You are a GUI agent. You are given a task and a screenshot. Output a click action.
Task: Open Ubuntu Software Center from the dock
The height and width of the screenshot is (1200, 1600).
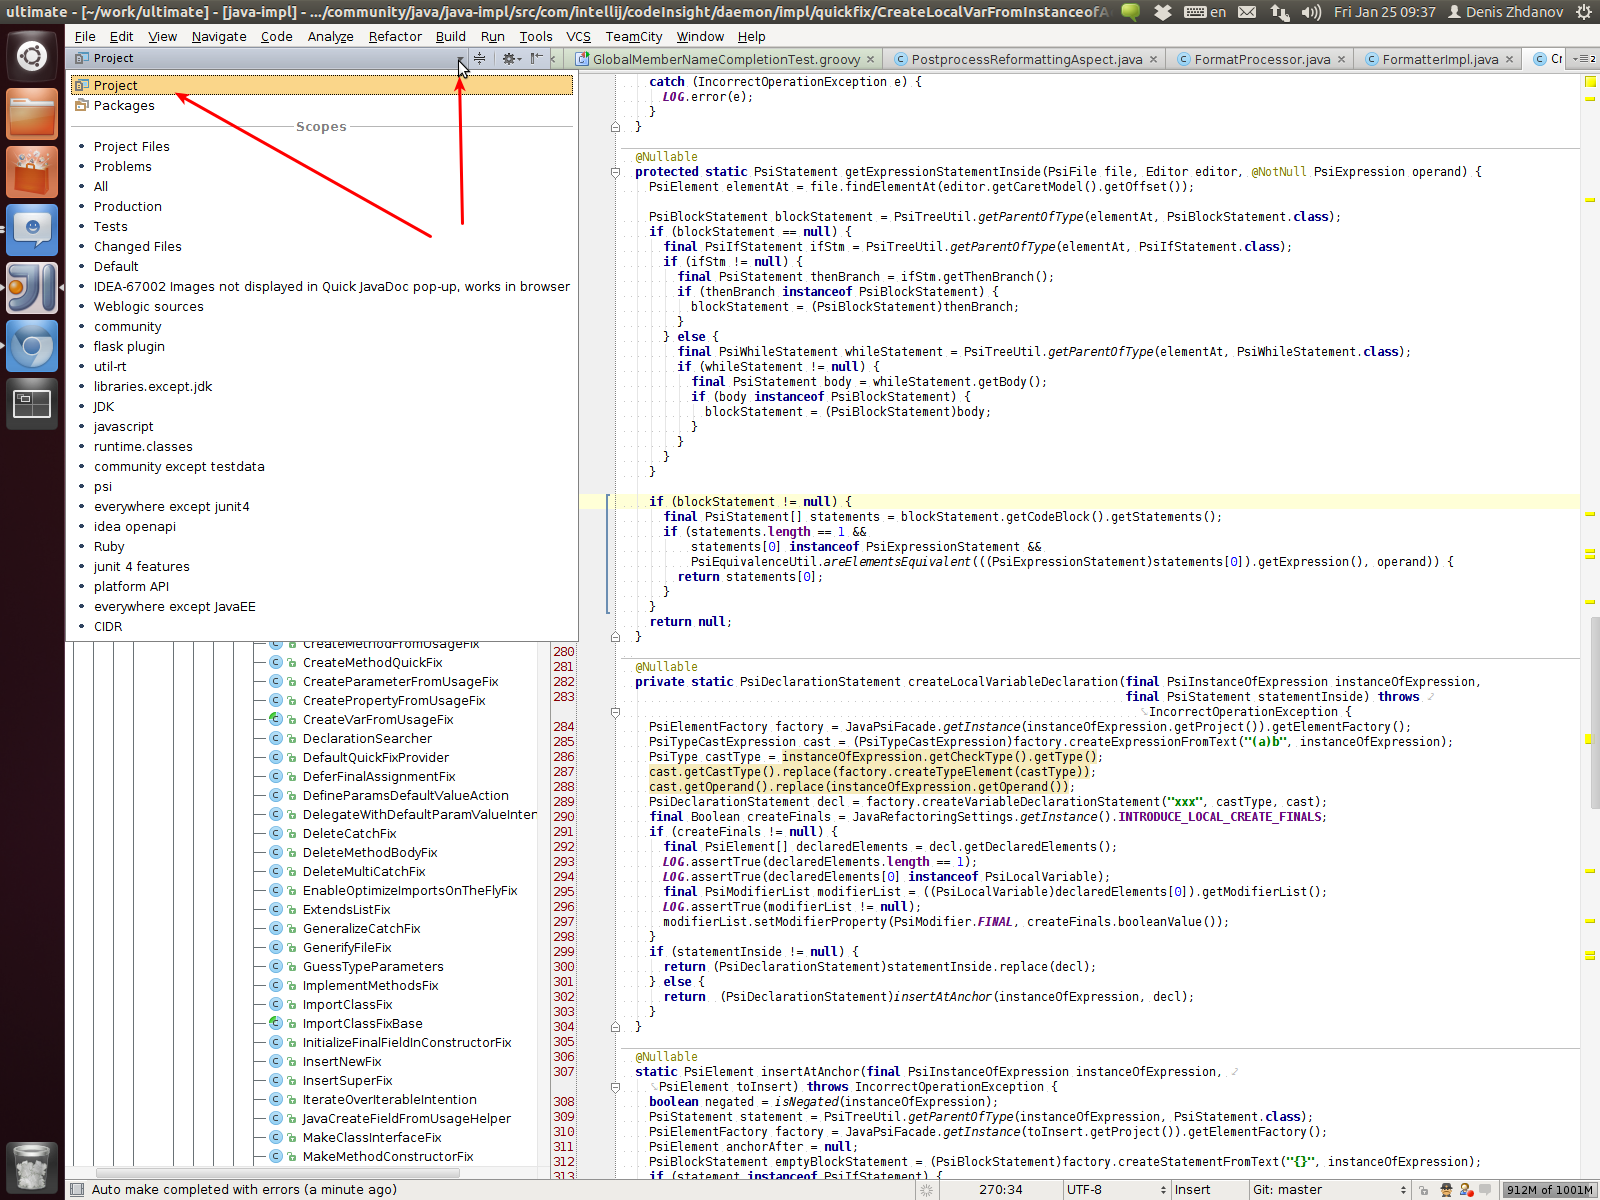32,171
